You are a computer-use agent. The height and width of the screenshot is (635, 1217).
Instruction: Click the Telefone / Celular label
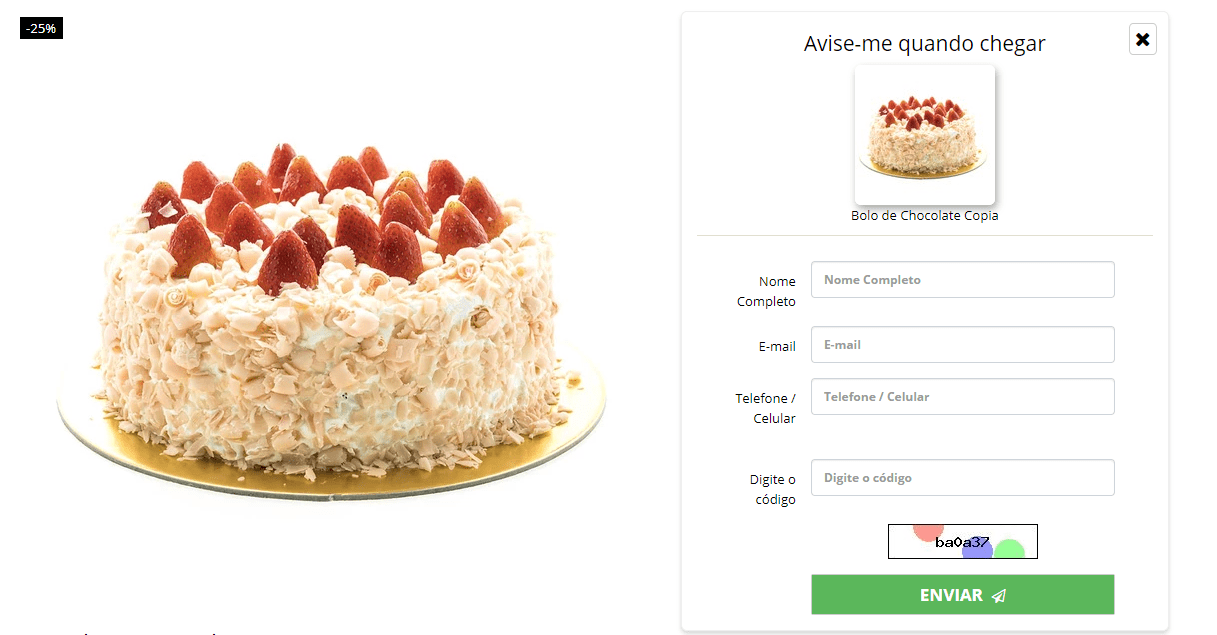[x=766, y=408]
